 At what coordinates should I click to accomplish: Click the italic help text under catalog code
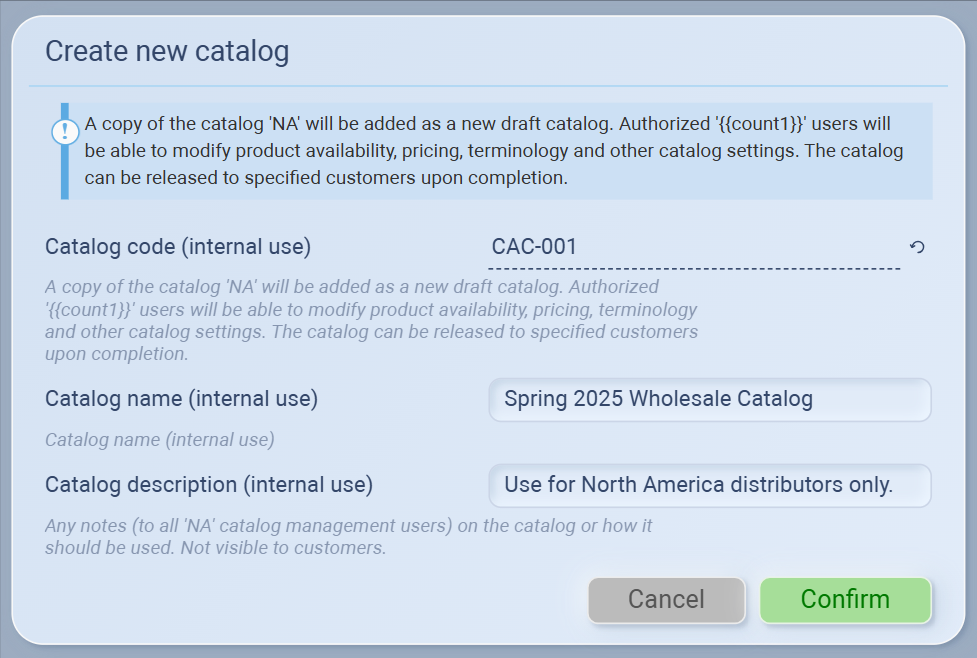click(x=370, y=318)
